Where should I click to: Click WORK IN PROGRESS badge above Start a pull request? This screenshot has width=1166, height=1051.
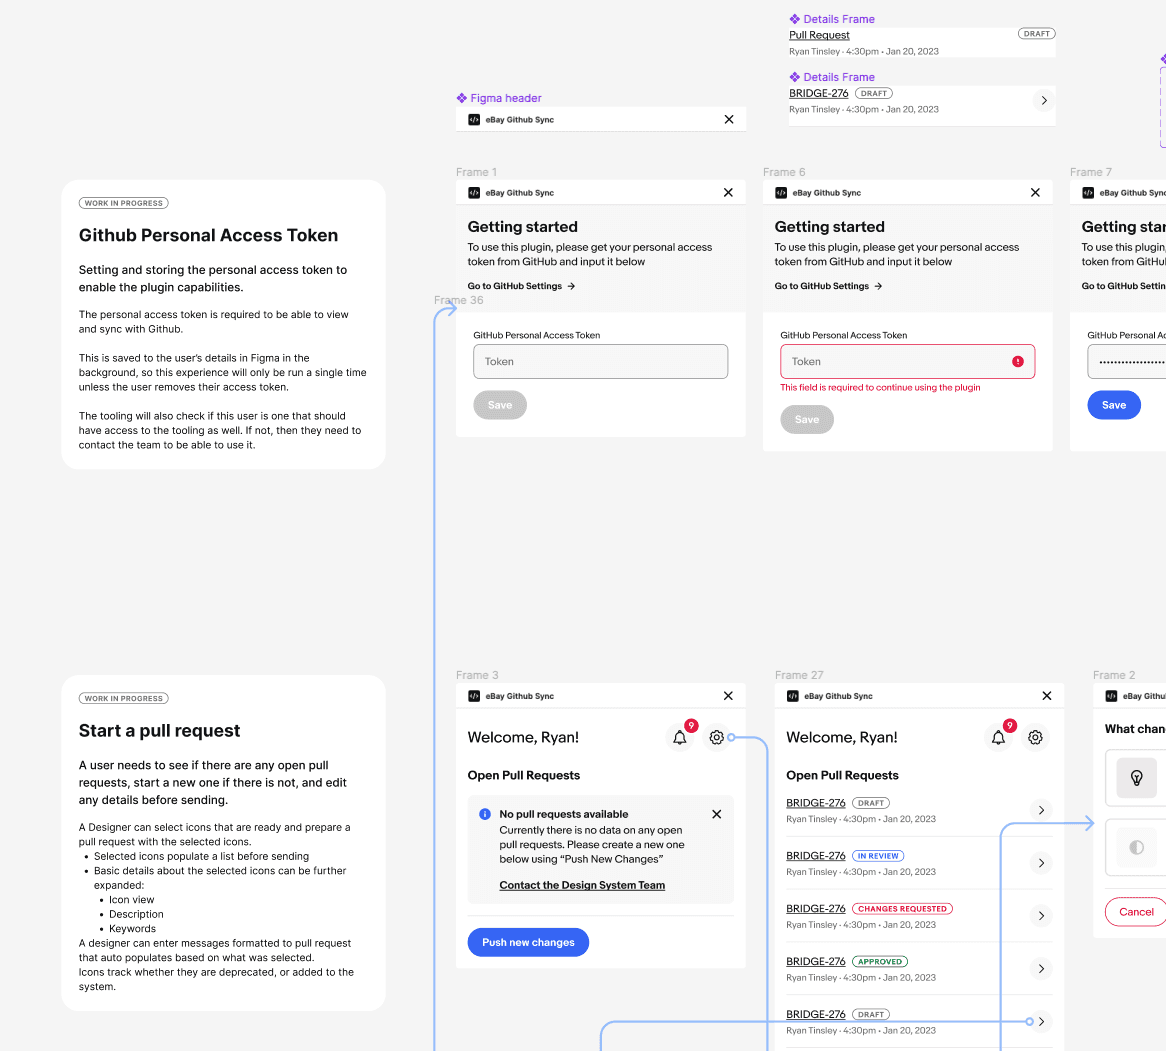[x=123, y=698]
